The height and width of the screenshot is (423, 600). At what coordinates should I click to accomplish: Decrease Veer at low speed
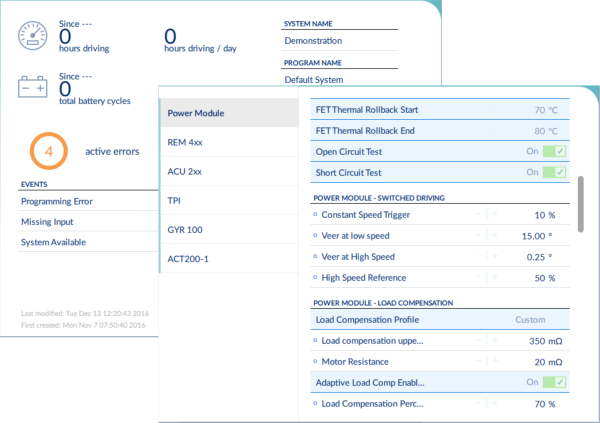(478, 235)
